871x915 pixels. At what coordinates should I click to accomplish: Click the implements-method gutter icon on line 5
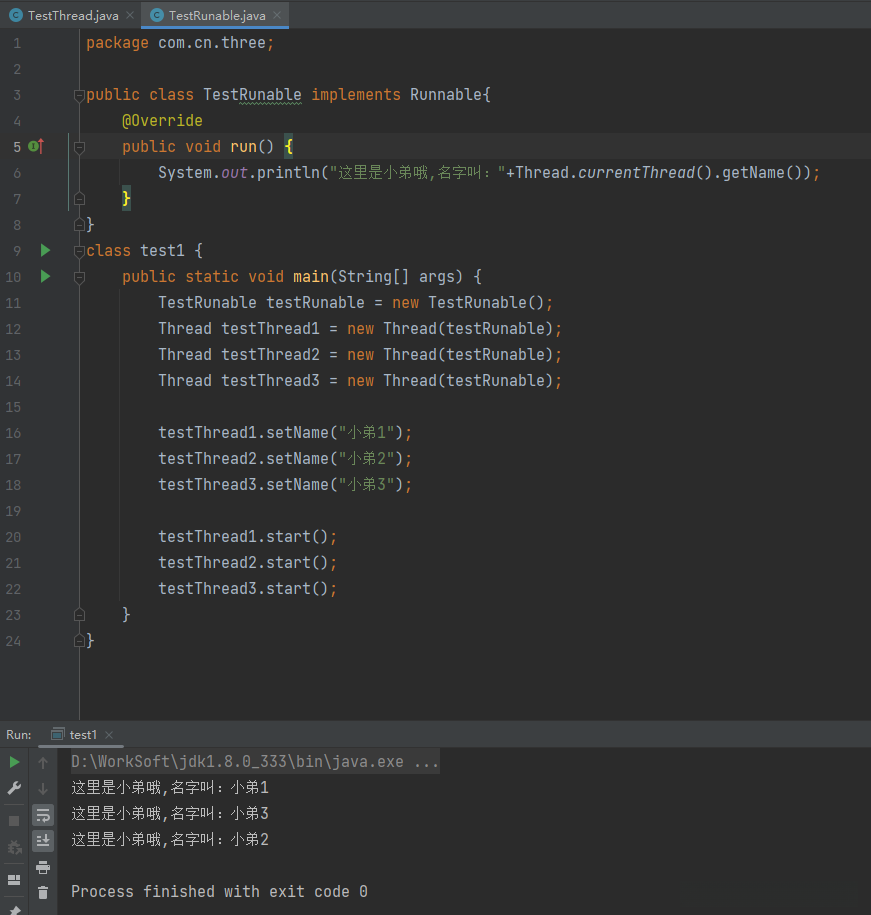(36, 146)
